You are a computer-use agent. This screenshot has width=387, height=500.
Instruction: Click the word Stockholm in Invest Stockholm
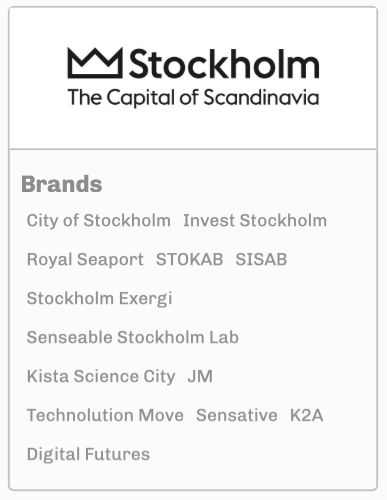(x=283, y=221)
